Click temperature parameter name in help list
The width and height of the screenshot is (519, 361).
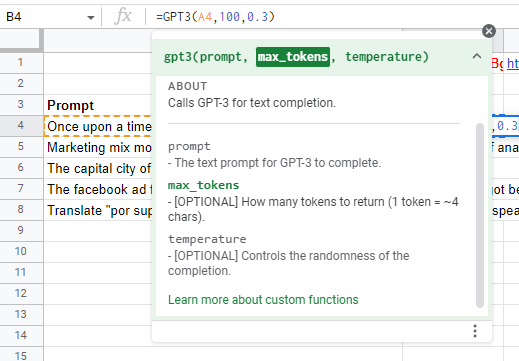coord(207,239)
